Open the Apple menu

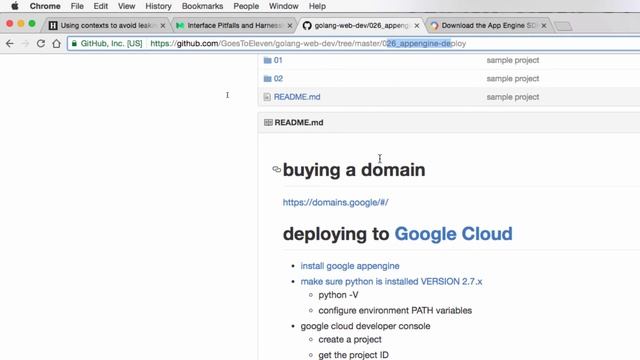tap(15, 6)
